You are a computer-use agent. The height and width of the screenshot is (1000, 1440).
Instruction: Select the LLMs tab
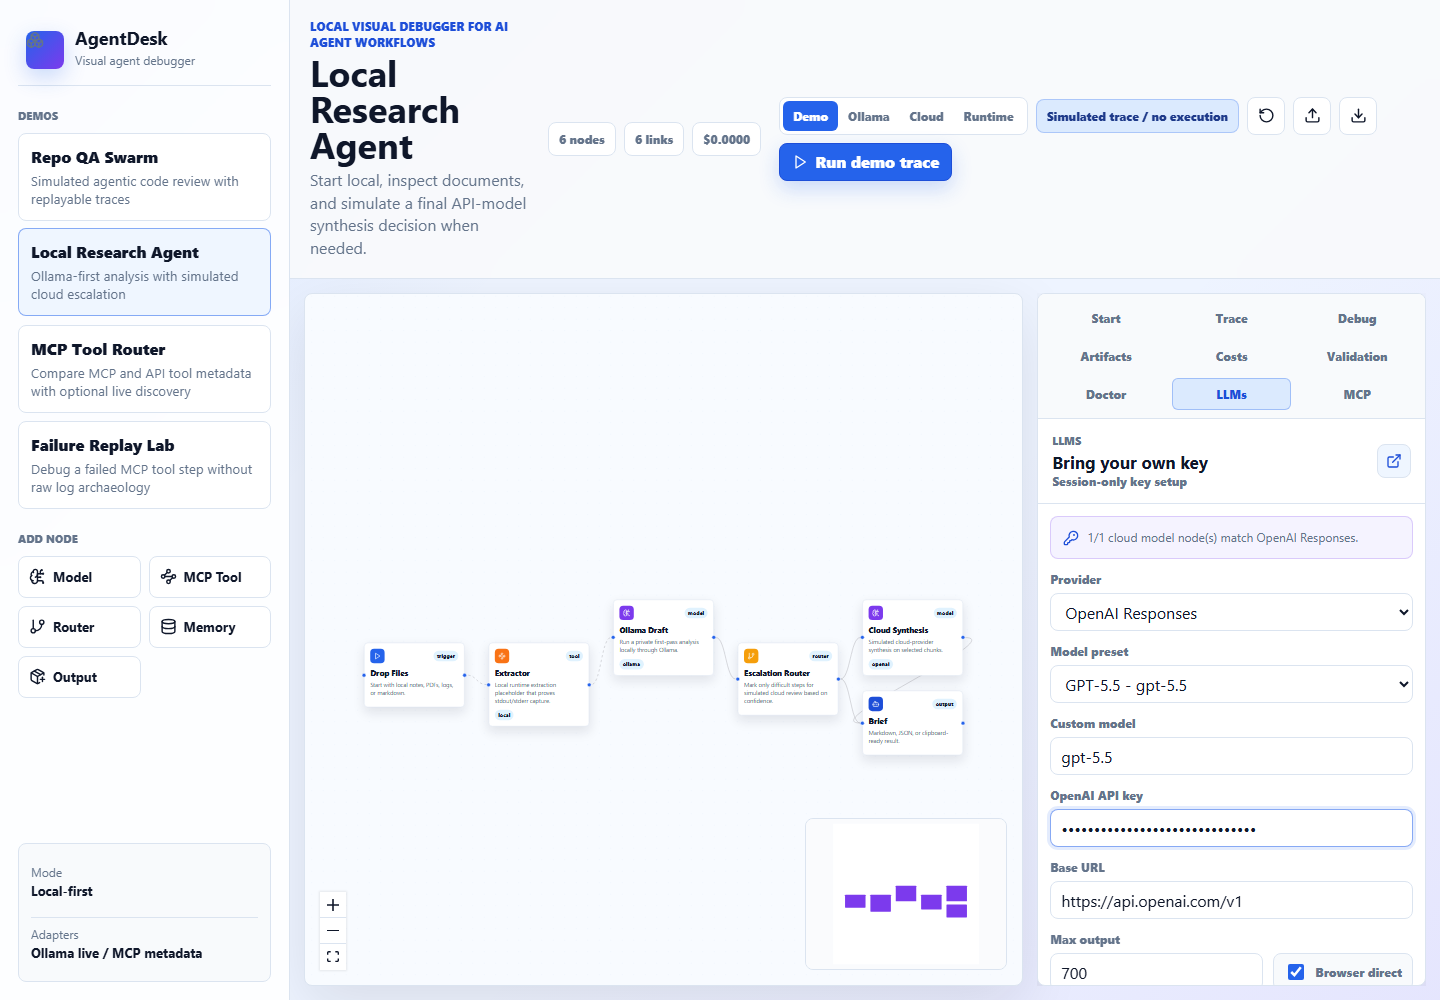(1231, 394)
